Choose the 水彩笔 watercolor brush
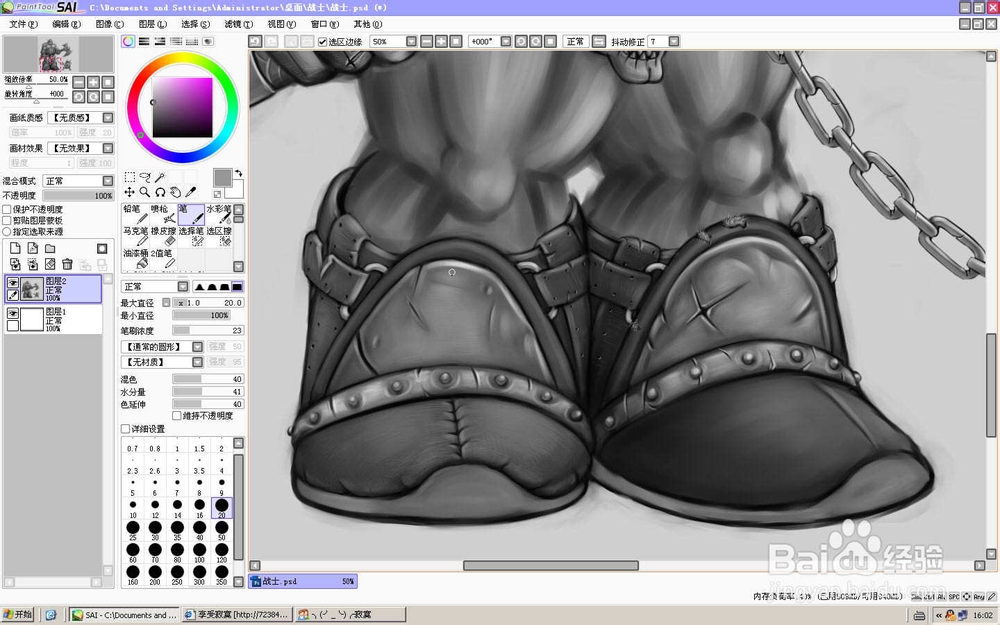This screenshot has width=1000, height=625. (x=219, y=214)
